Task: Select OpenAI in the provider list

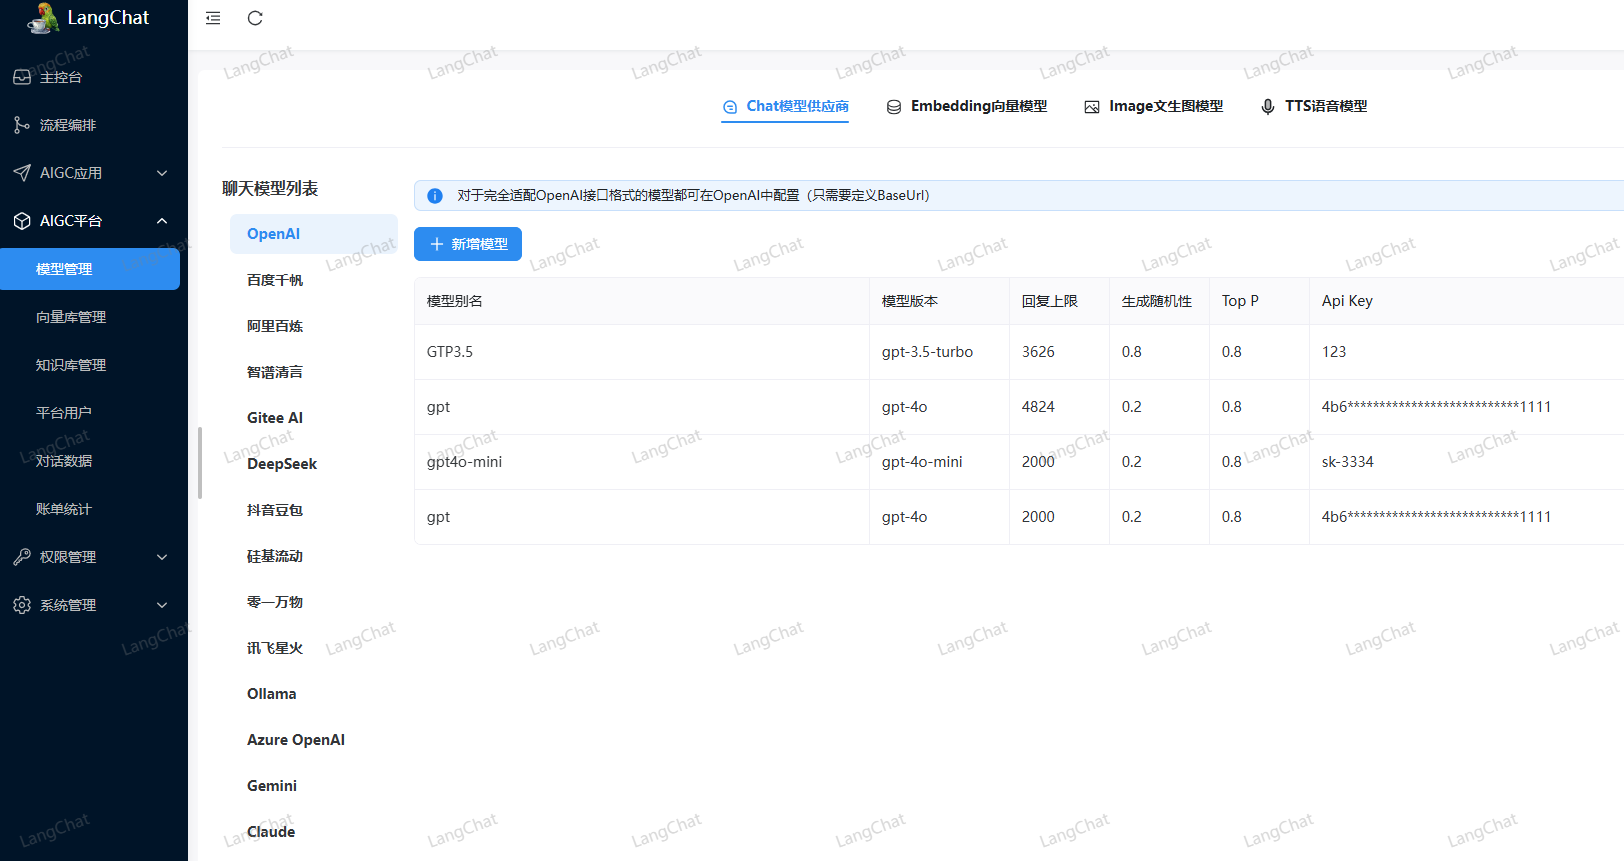Action: (314, 234)
